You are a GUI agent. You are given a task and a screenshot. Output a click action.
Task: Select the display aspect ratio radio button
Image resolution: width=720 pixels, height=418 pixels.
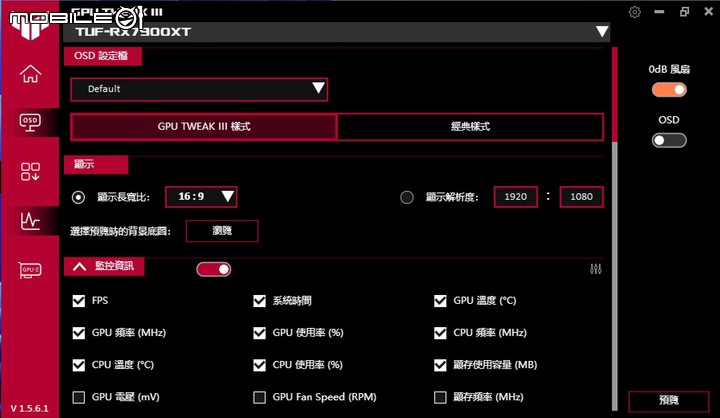click(x=78, y=198)
